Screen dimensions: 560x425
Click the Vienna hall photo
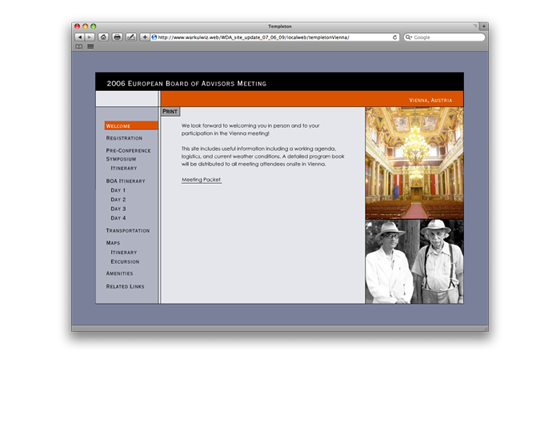[414, 163]
